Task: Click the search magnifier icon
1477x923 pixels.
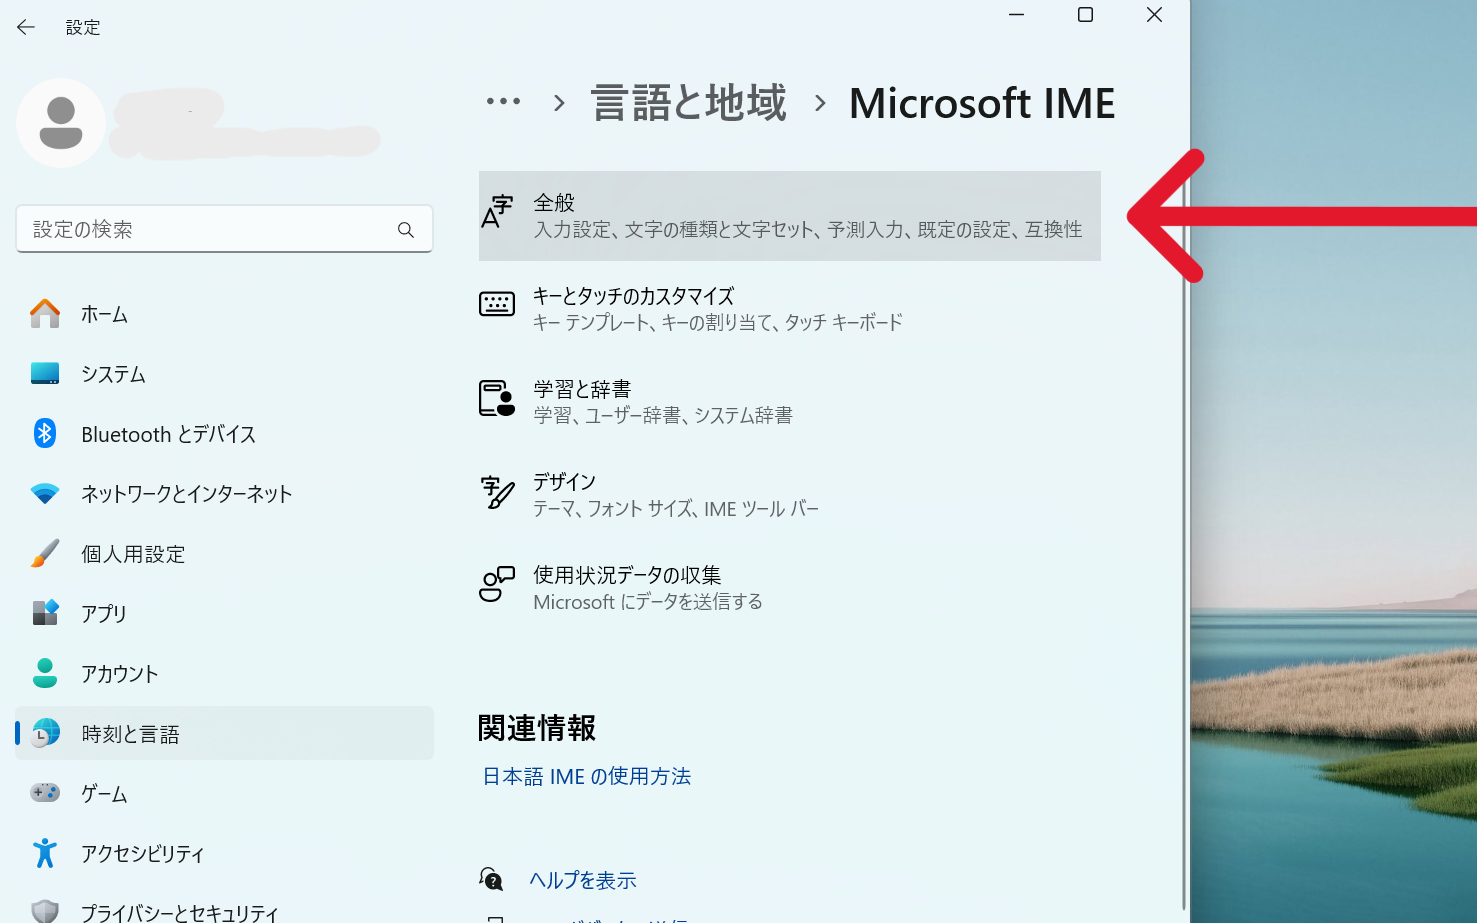Action: click(405, 230)
